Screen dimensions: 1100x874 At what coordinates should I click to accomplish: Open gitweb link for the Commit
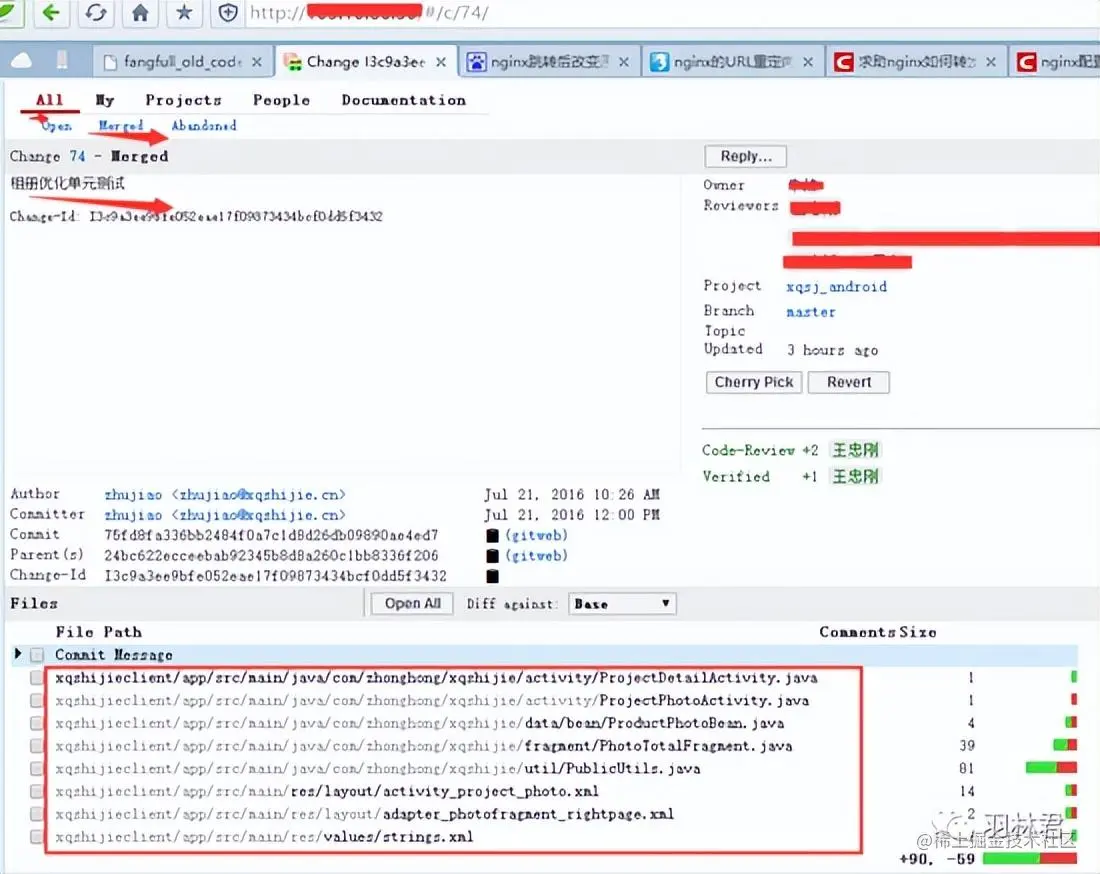[x=536, y=536]
